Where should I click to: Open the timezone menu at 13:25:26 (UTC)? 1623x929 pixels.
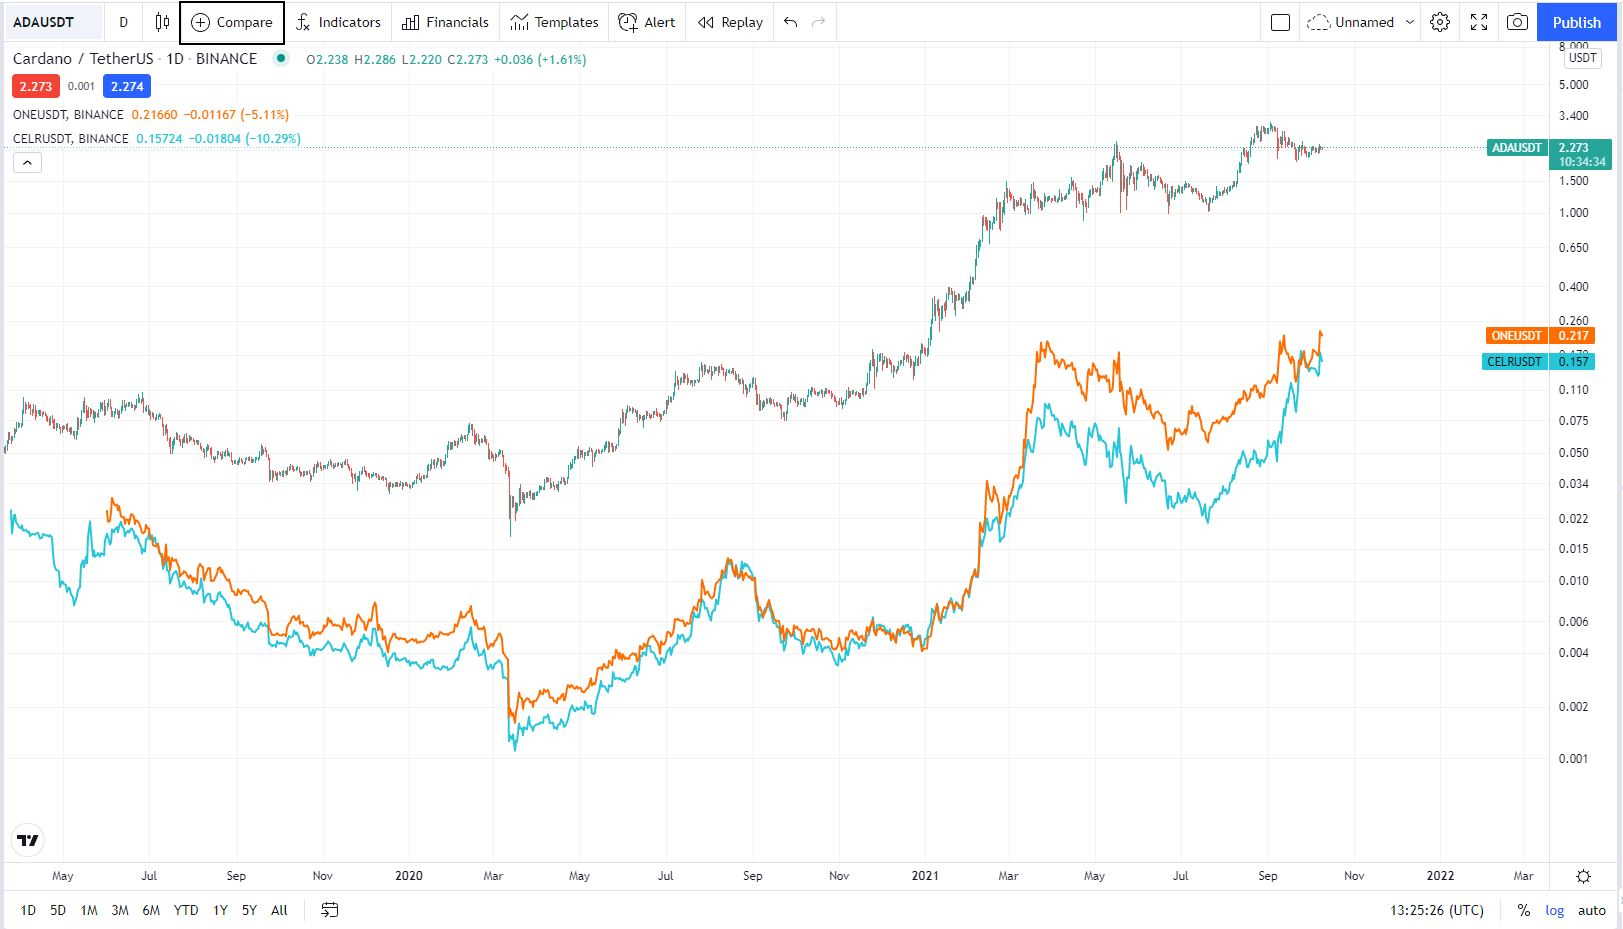[x=1437, y=910]
